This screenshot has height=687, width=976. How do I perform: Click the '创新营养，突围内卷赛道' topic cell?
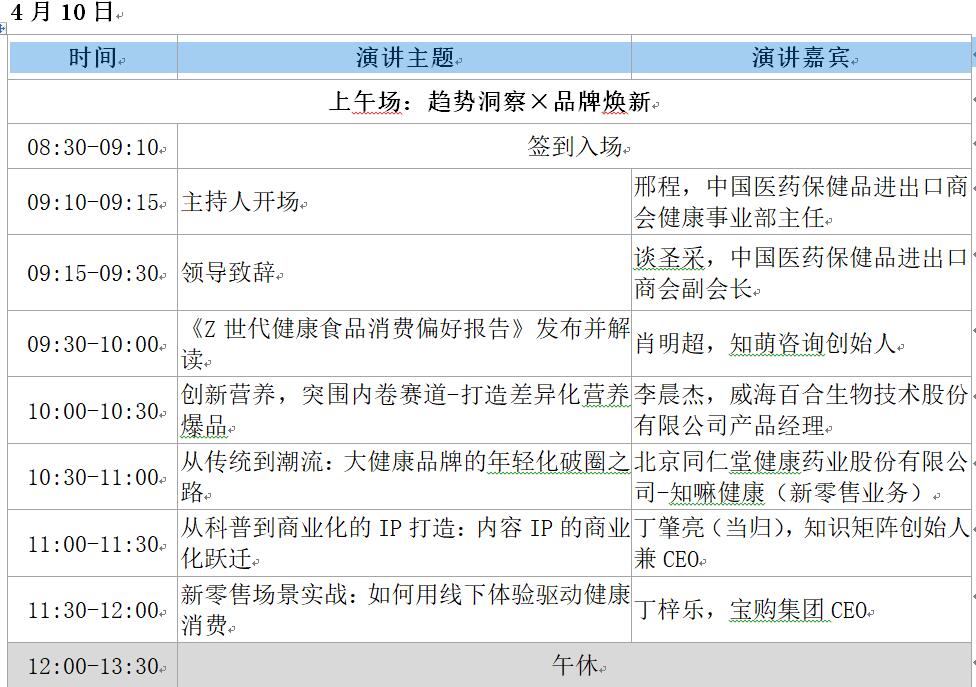point(405,410)
